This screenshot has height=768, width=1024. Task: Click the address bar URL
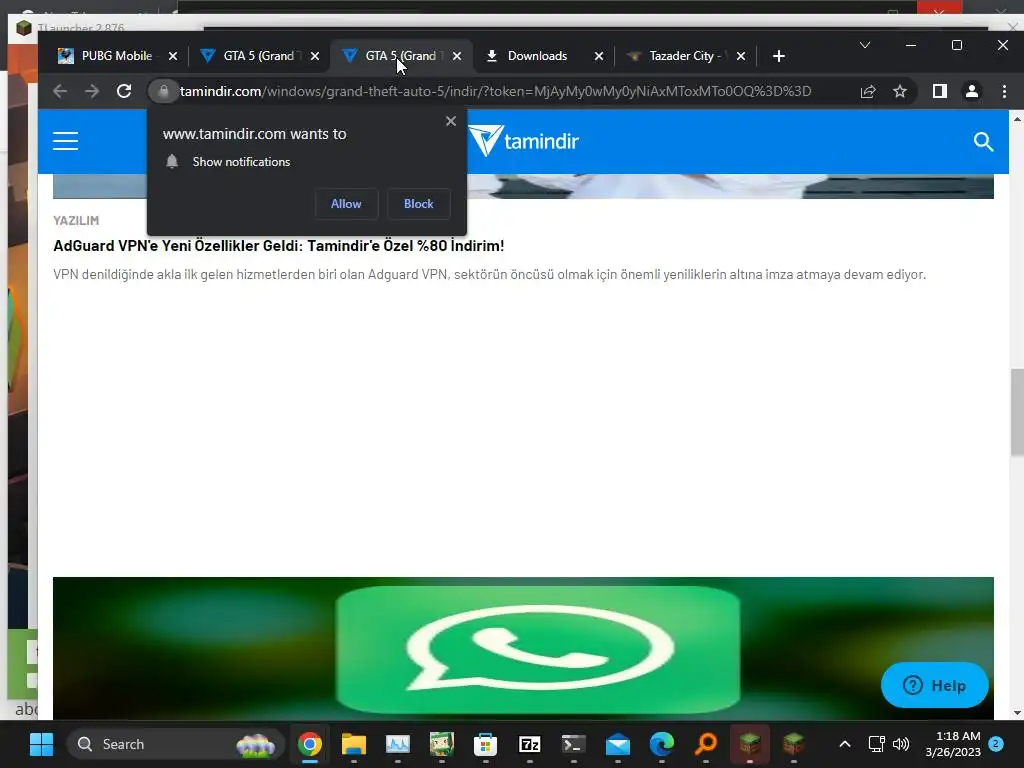point(495,91)
